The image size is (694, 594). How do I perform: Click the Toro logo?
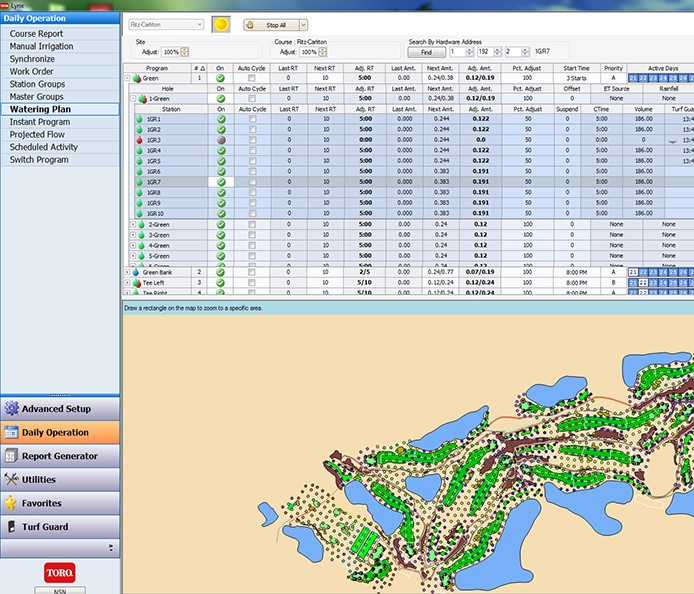coord(60,573)
